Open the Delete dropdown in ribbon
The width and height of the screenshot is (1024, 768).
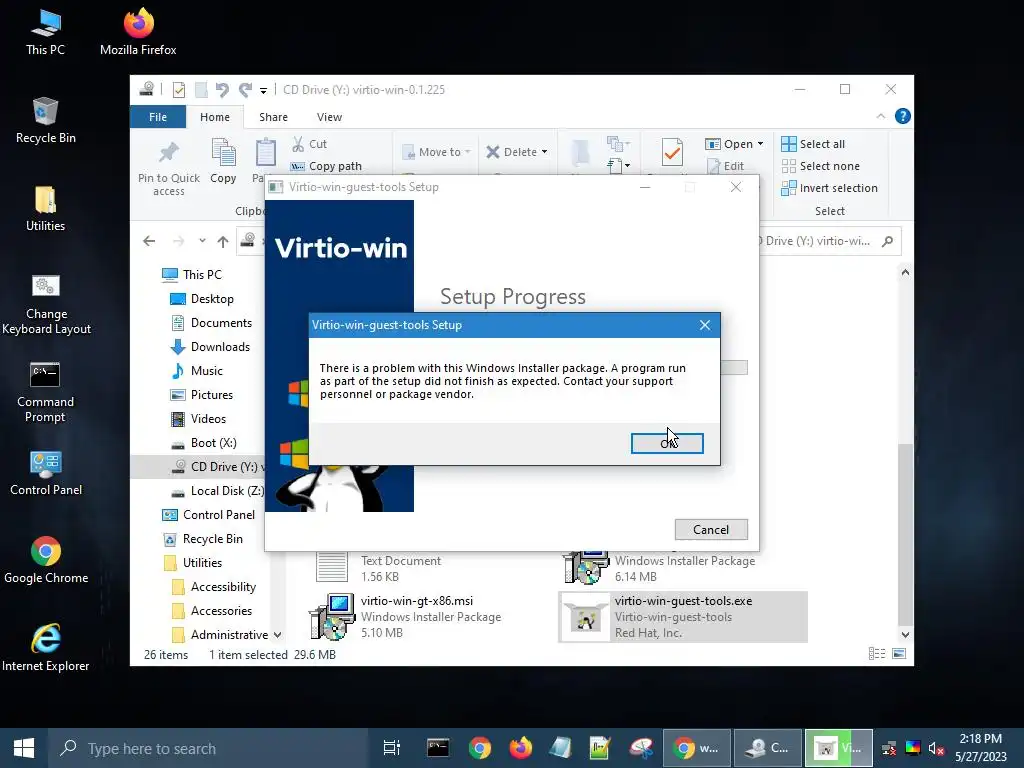(517, 152)
